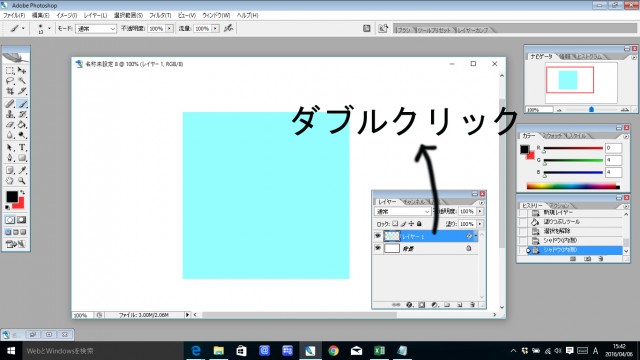Open the Layer (レイヤー) menu
Screen dimensions: 640x360
point(95,15)
